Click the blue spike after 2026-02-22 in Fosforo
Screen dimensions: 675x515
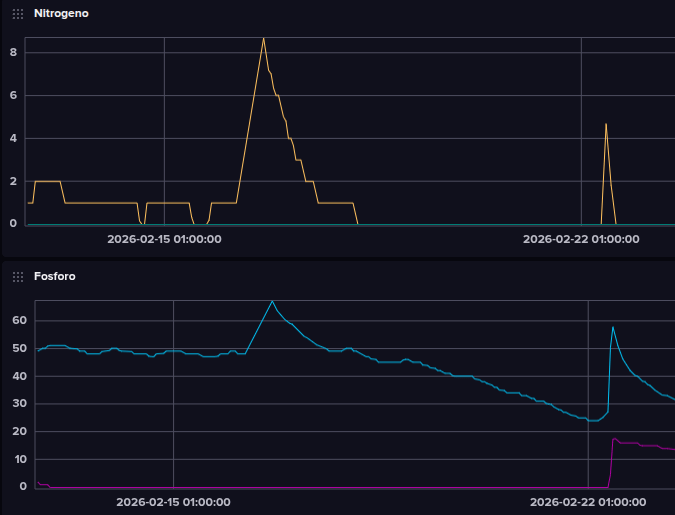coord(613,327)
